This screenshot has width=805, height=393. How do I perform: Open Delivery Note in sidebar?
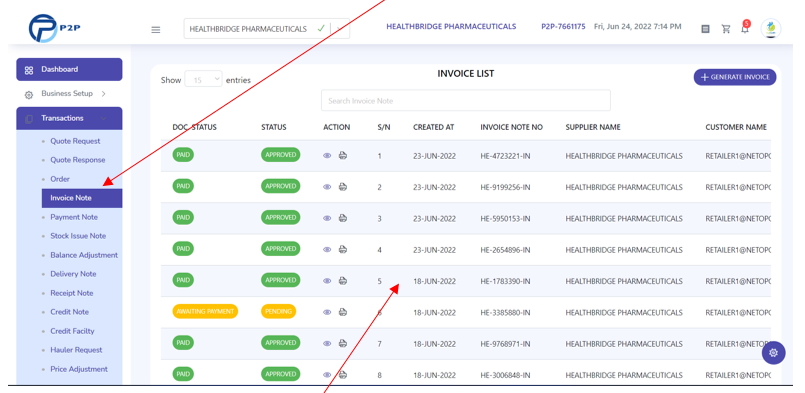(73, 274)
